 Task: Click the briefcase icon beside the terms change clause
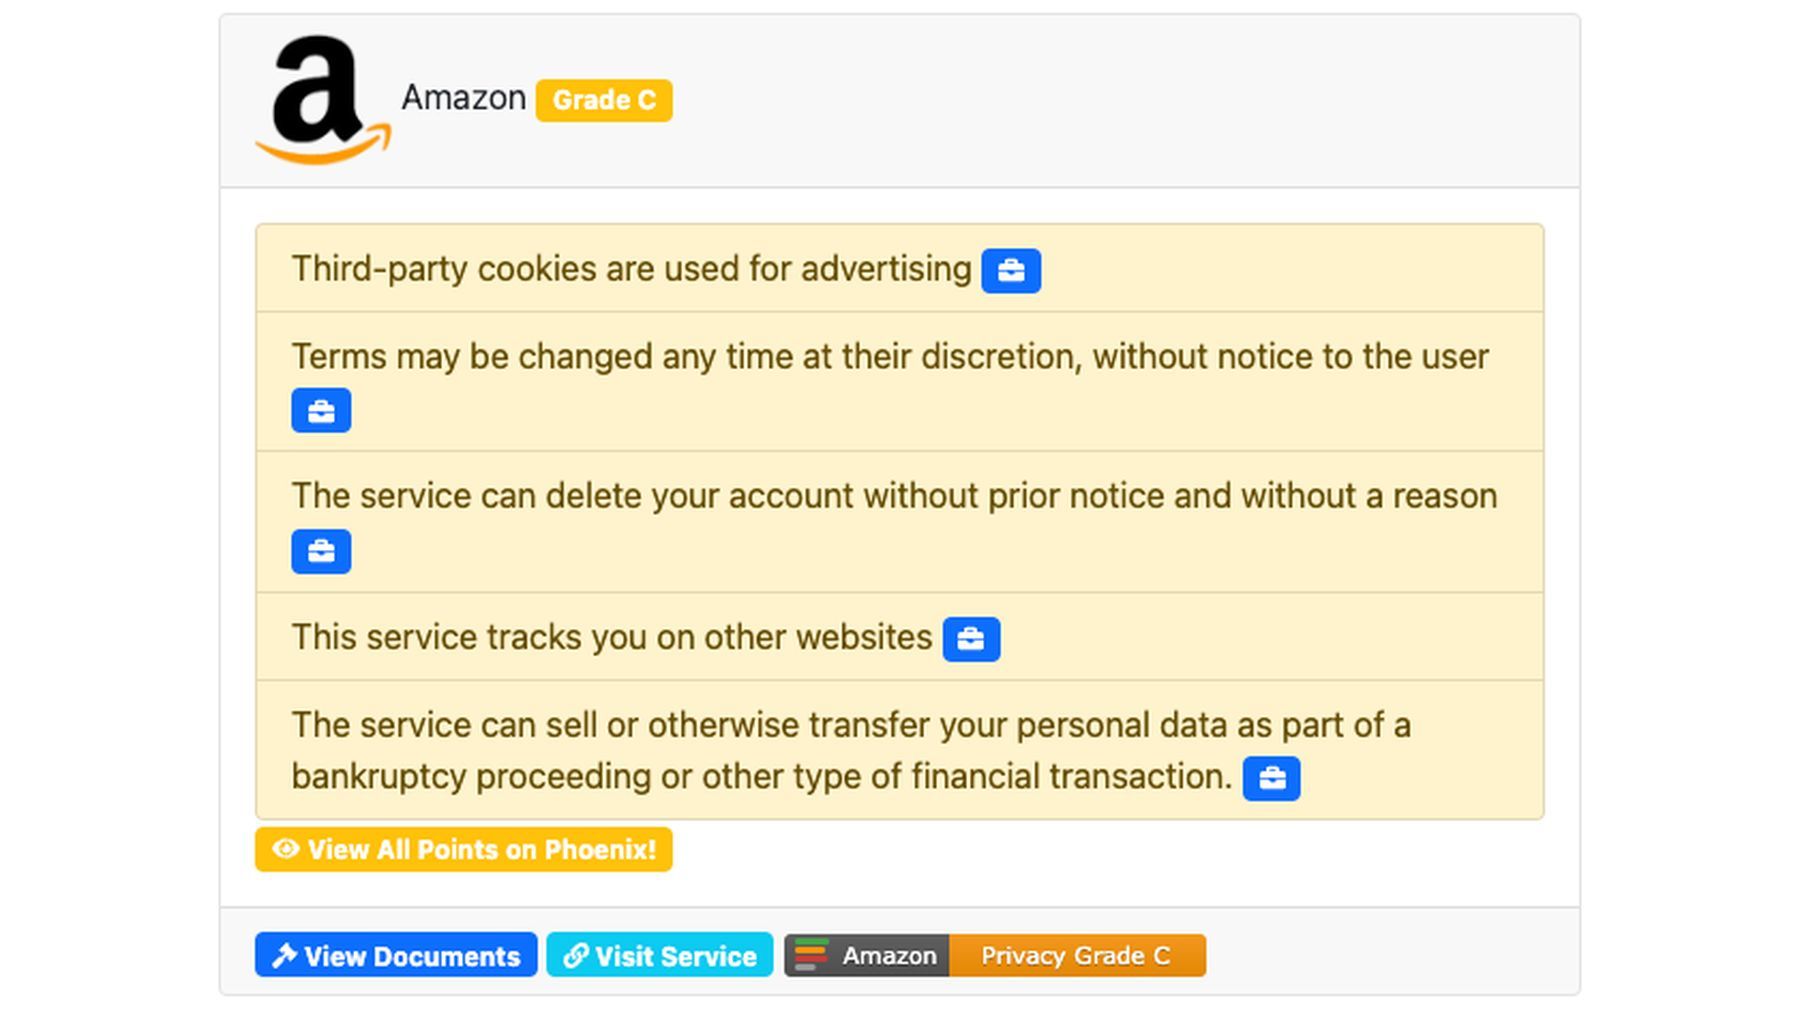(321, 410)
